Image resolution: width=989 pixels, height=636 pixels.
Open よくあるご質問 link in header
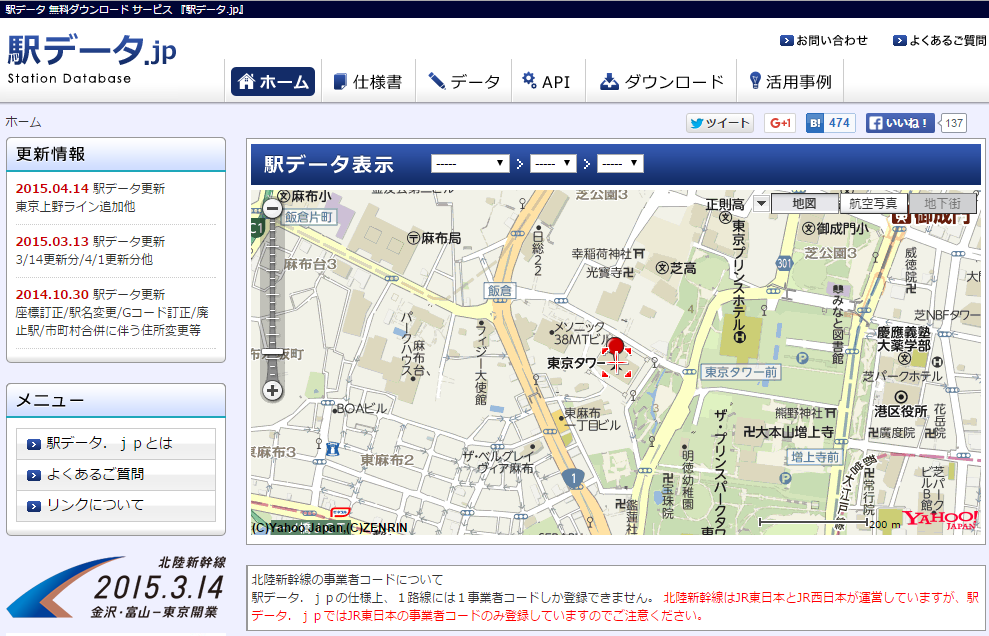point(940,40)
